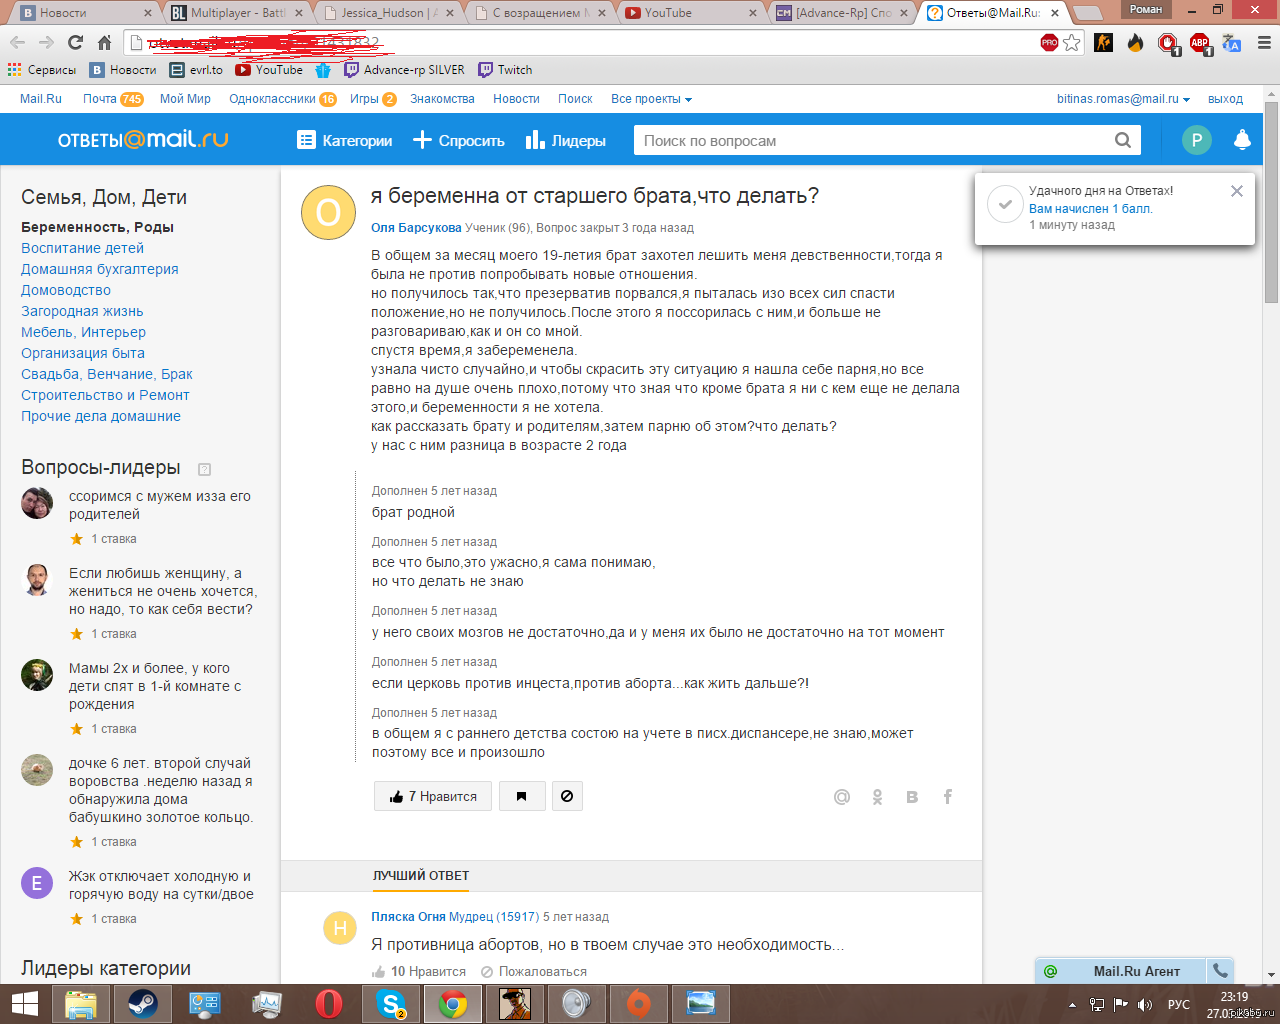Open bitinas.romas@mail.ru account dropdown

[x=1123, y=99]
